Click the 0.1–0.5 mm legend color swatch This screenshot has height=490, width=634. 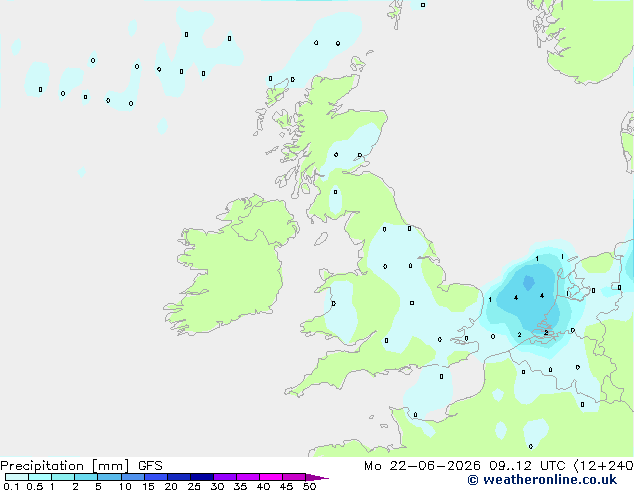[x=17, y=477]
